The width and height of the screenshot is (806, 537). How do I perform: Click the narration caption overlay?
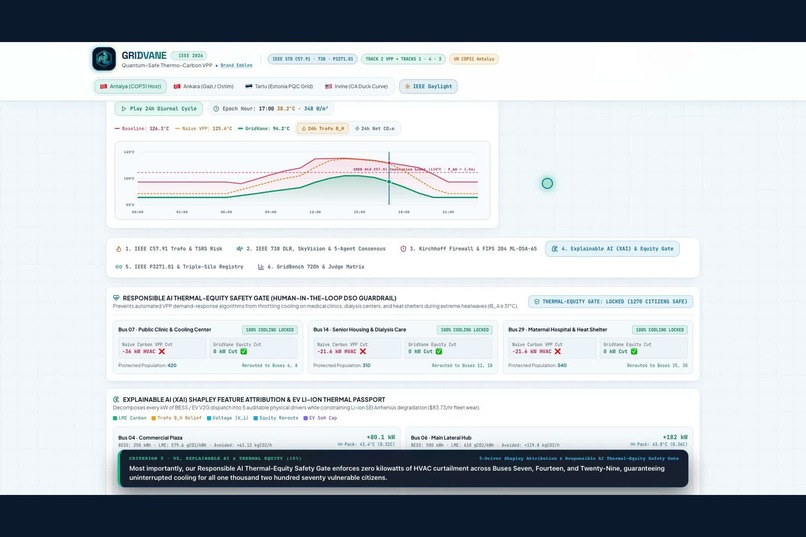pyautogui.click(x=403, y=469)
